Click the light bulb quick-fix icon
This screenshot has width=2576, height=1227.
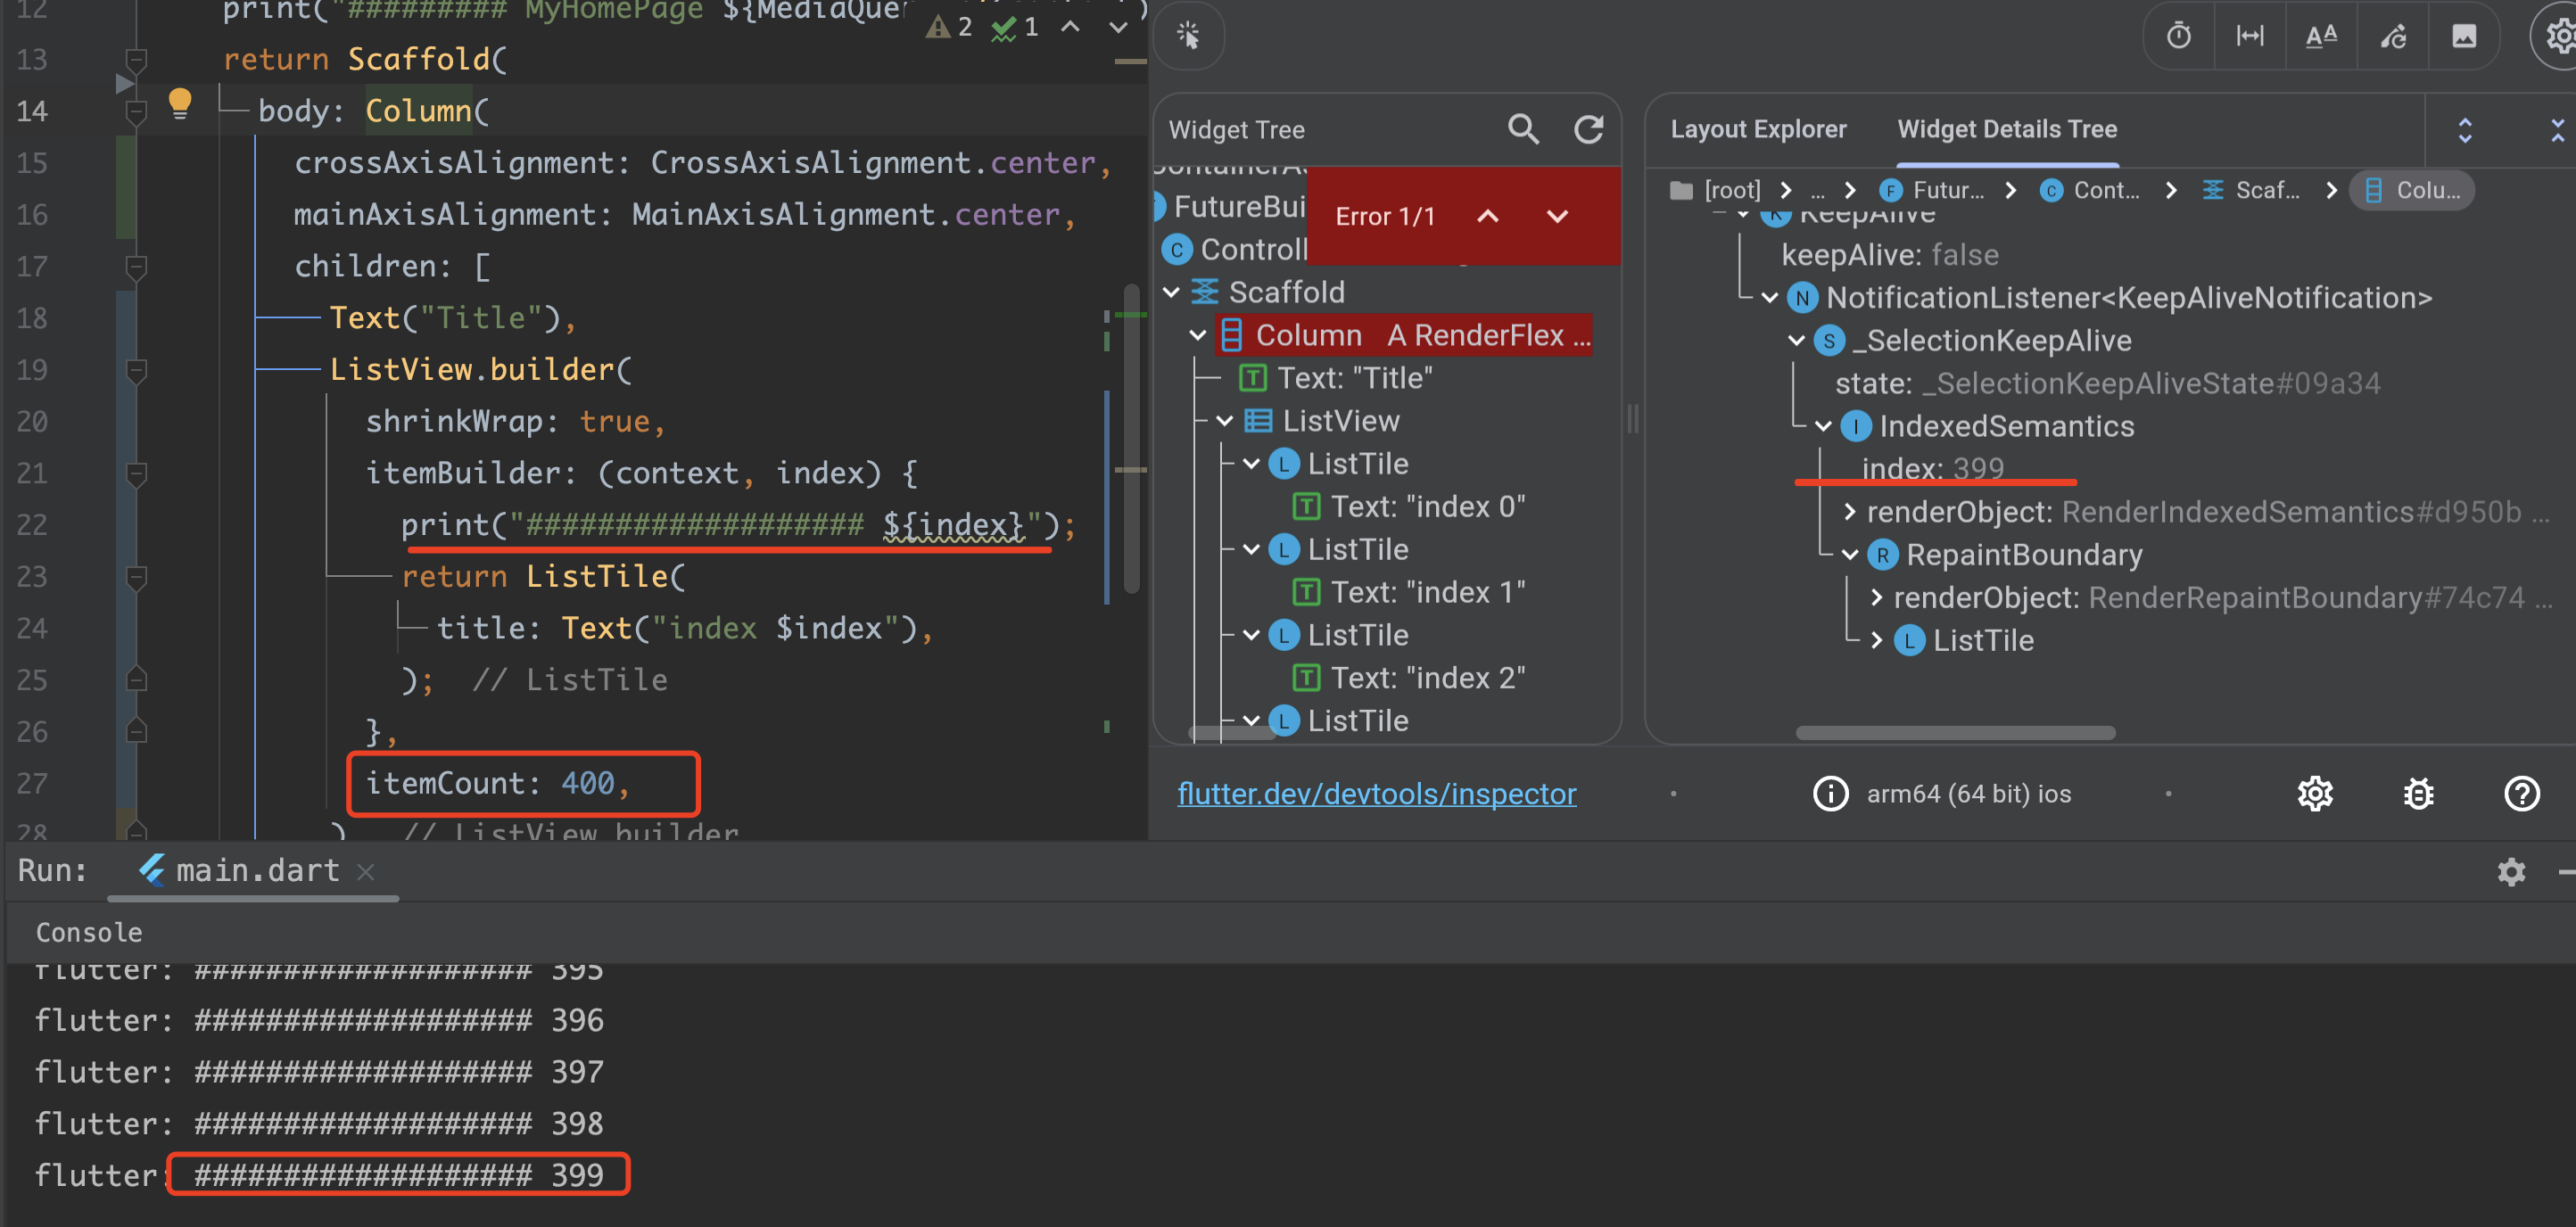point(180,103)
